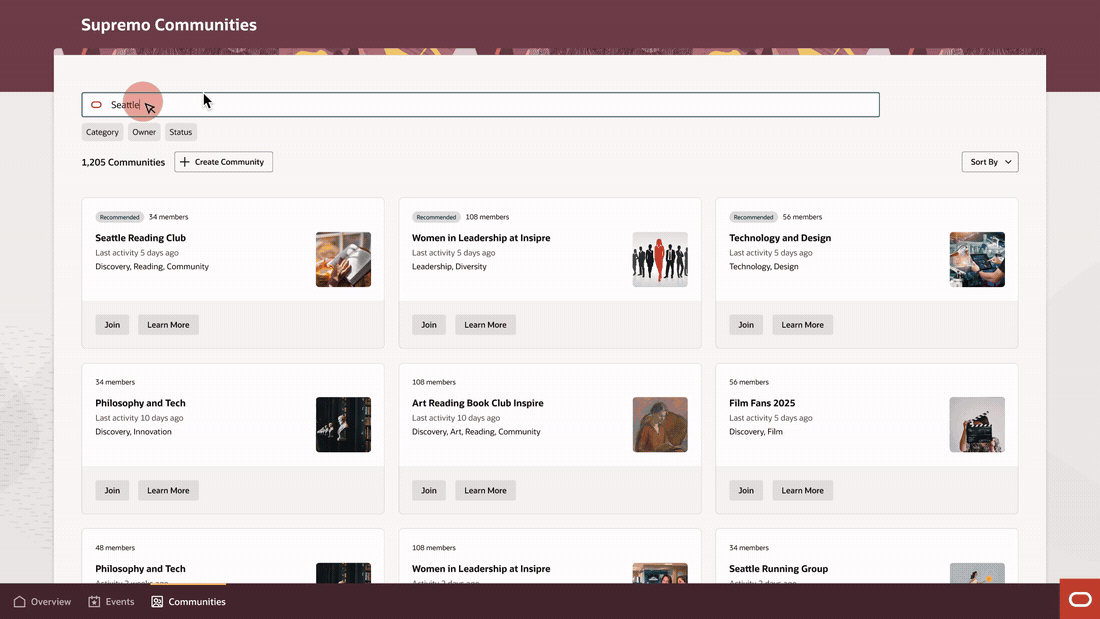The image size is (1100, 619).
Task: Open Seattle Reading Club book thumbnail
Action: click(x=343, y=260)
